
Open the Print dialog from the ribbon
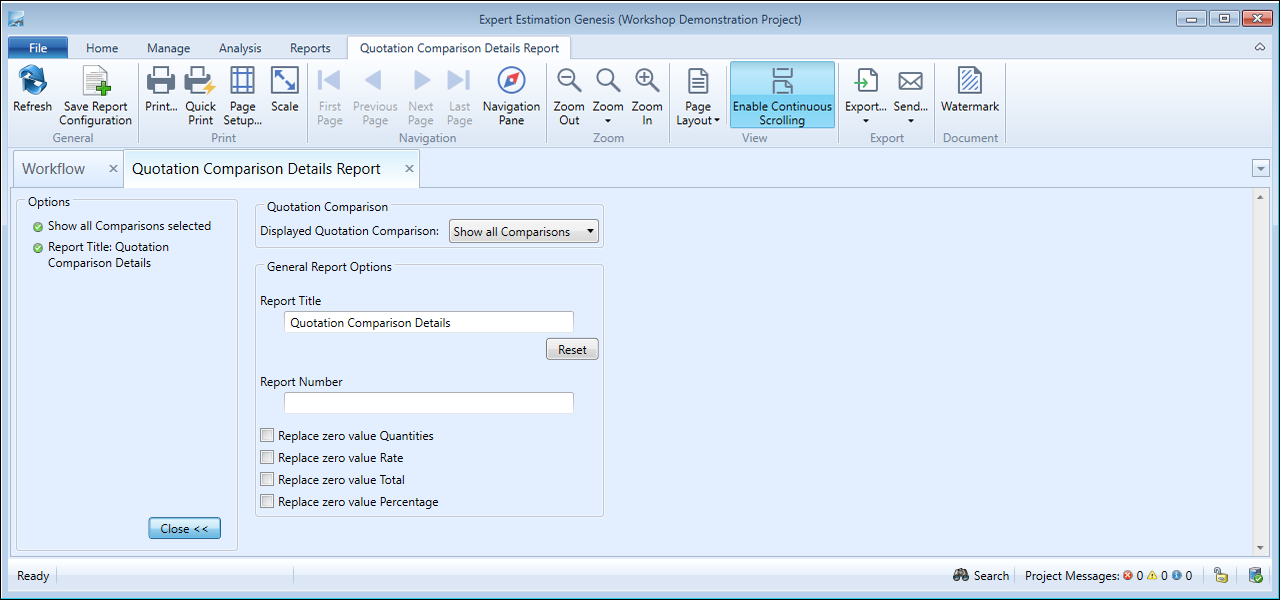coord(161,82)
